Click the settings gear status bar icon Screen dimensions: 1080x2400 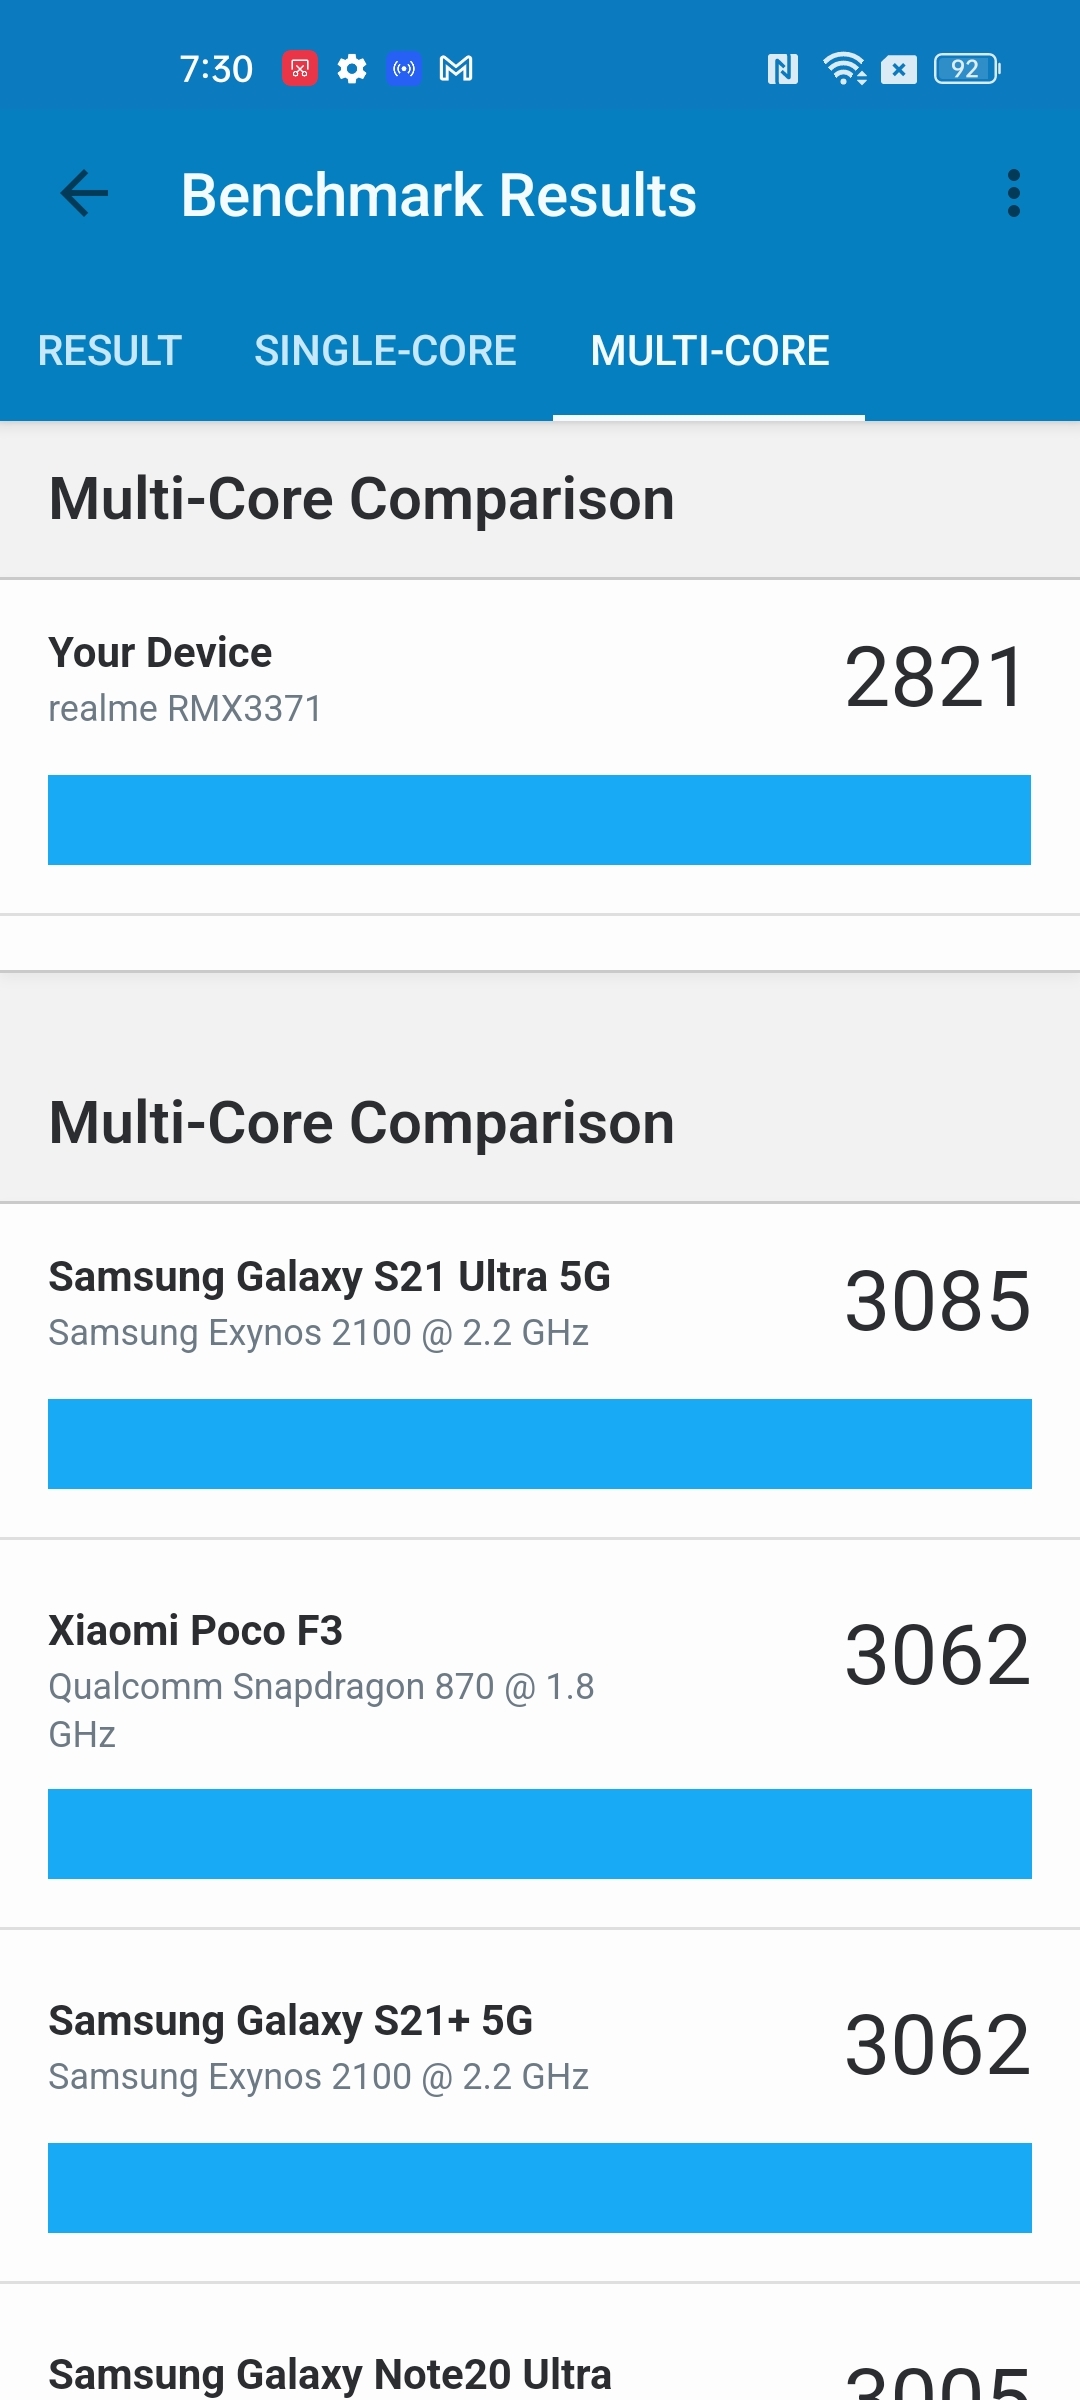click(352, 68)
